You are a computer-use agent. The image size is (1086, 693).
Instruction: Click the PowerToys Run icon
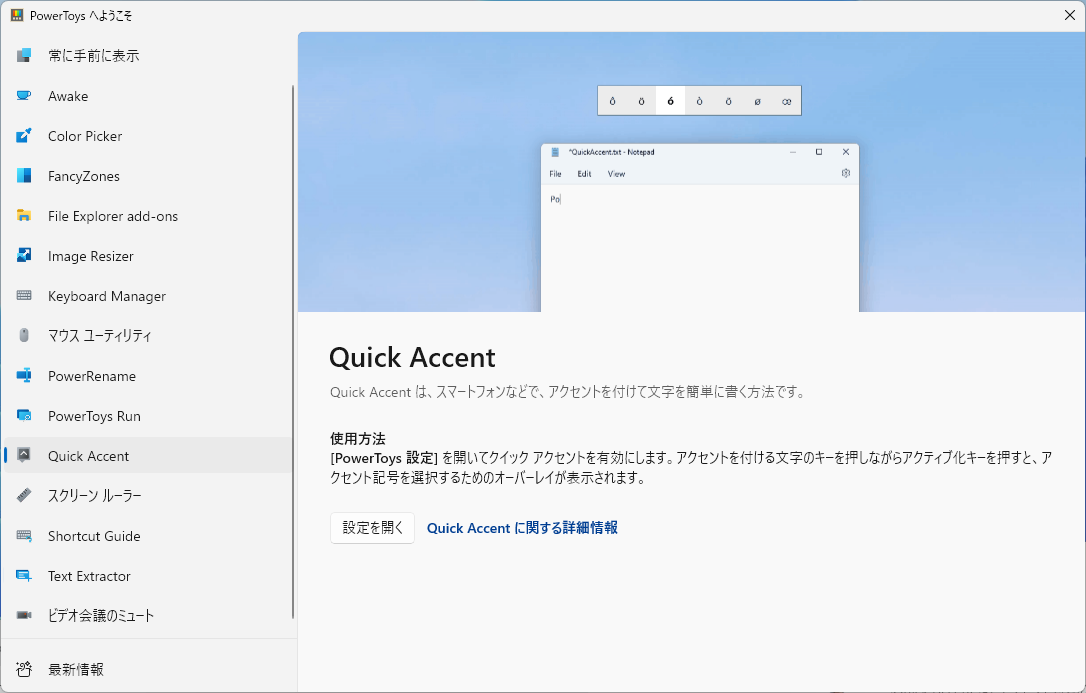(x=24, y=416)
